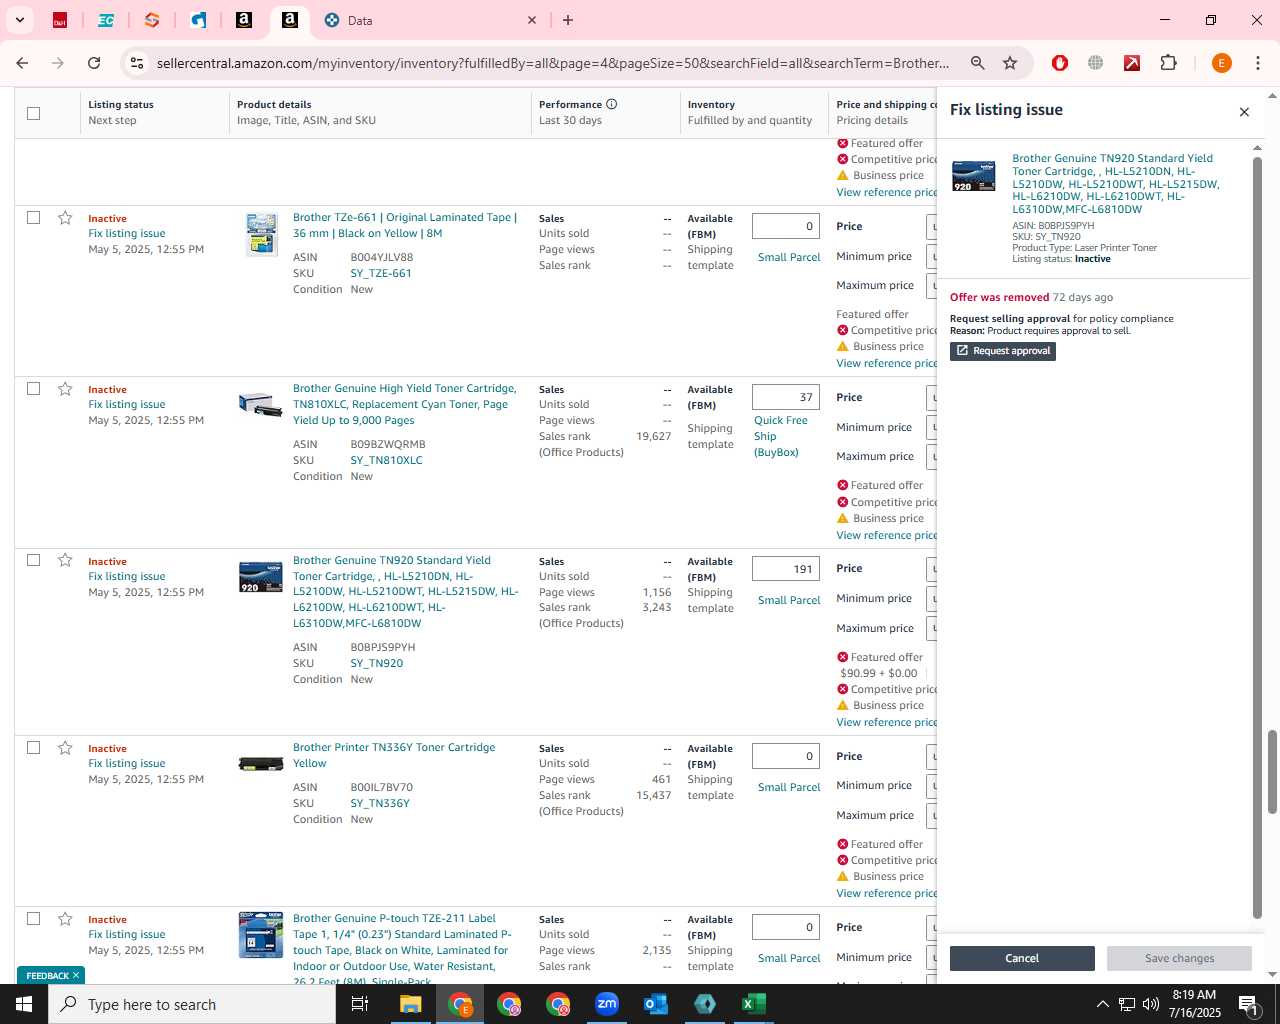Open the browser extensions puzzle icon
Image resolution: width=1280 pixels, height=1024 pixels.
click(x=1168, y=63)
